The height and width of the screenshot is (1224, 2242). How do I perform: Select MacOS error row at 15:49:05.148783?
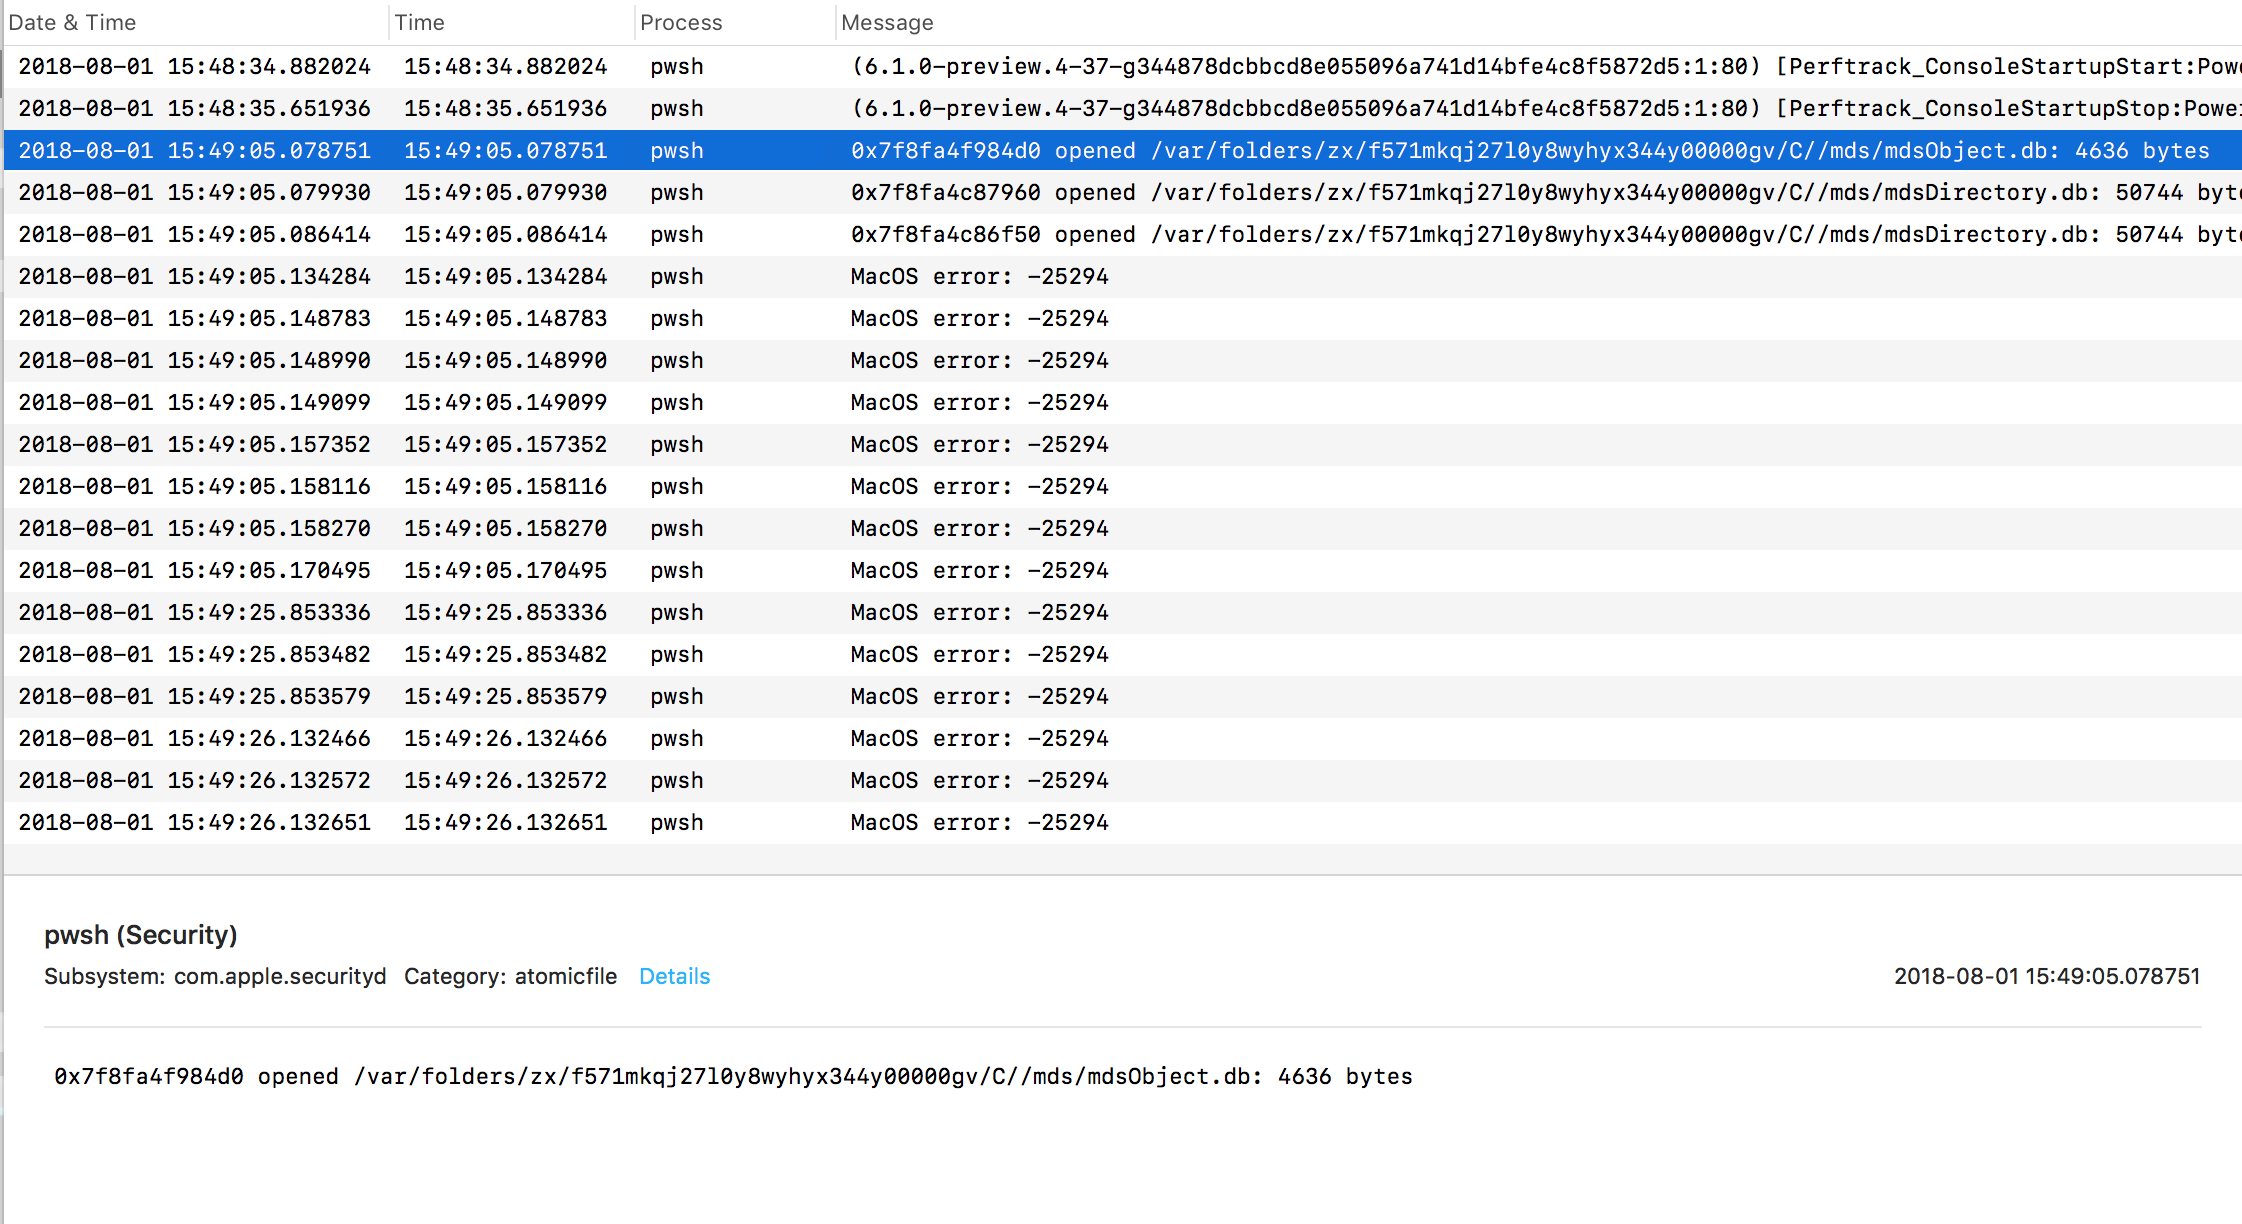click(x=980, y=318)
